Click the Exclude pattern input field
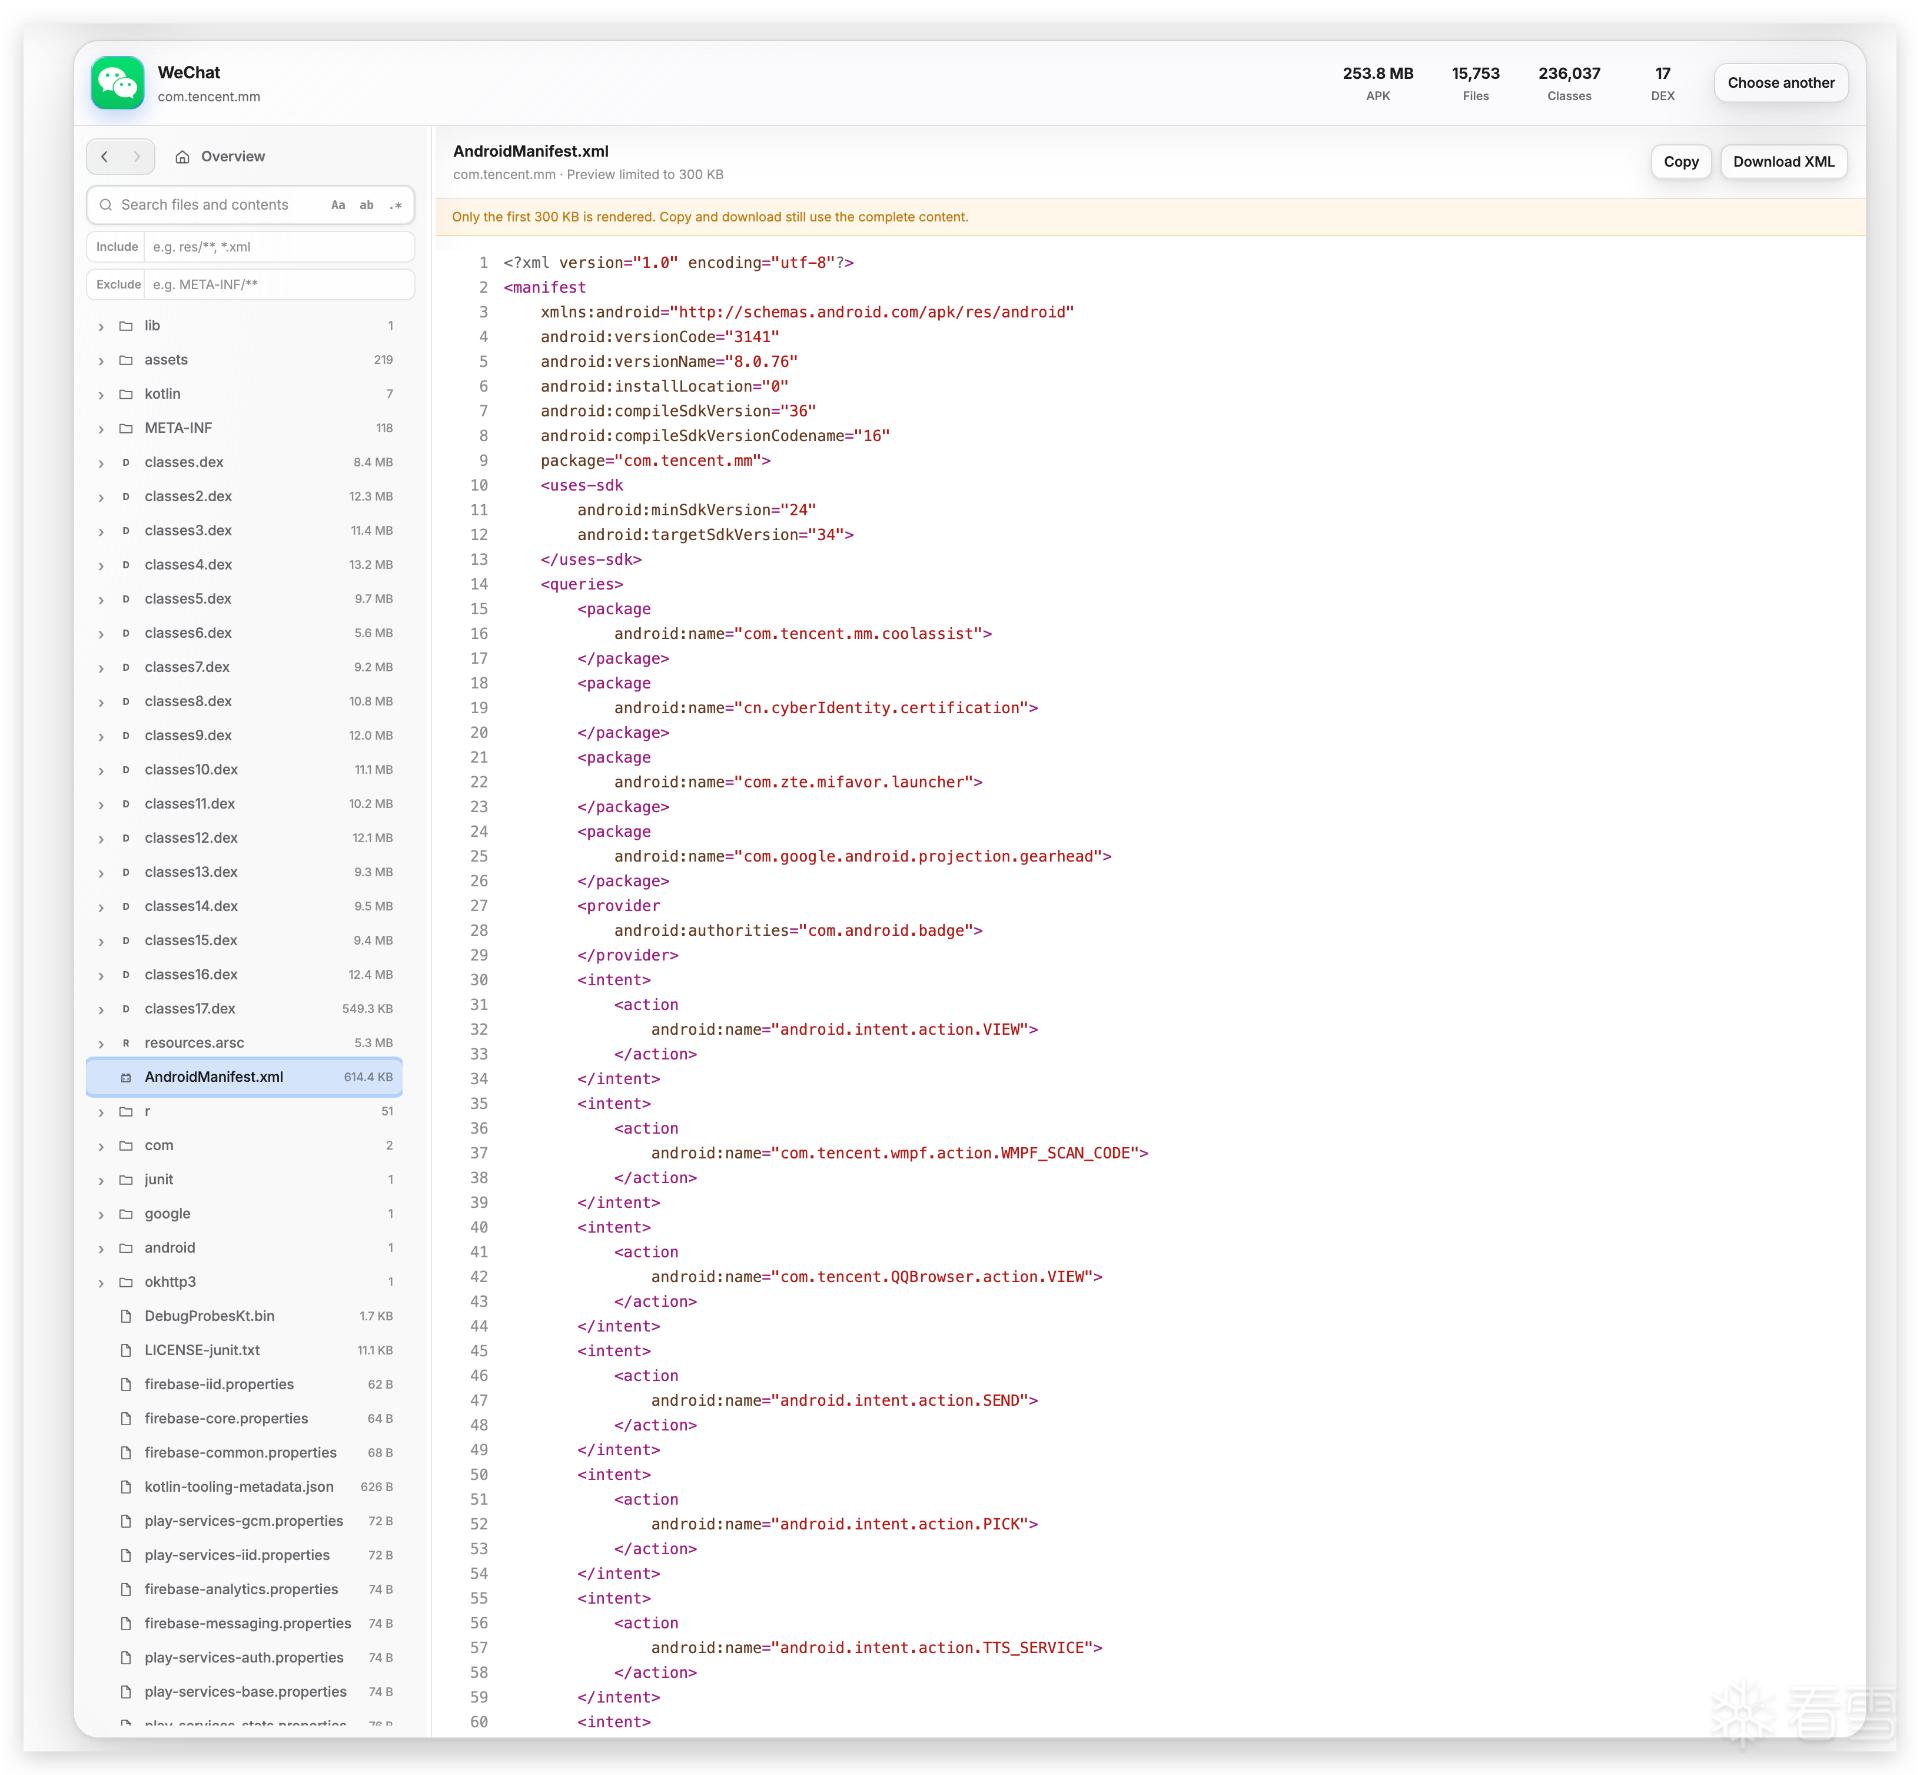Image resolution: width=1920 pixels, height=1775 pixels. pos(279,285)
